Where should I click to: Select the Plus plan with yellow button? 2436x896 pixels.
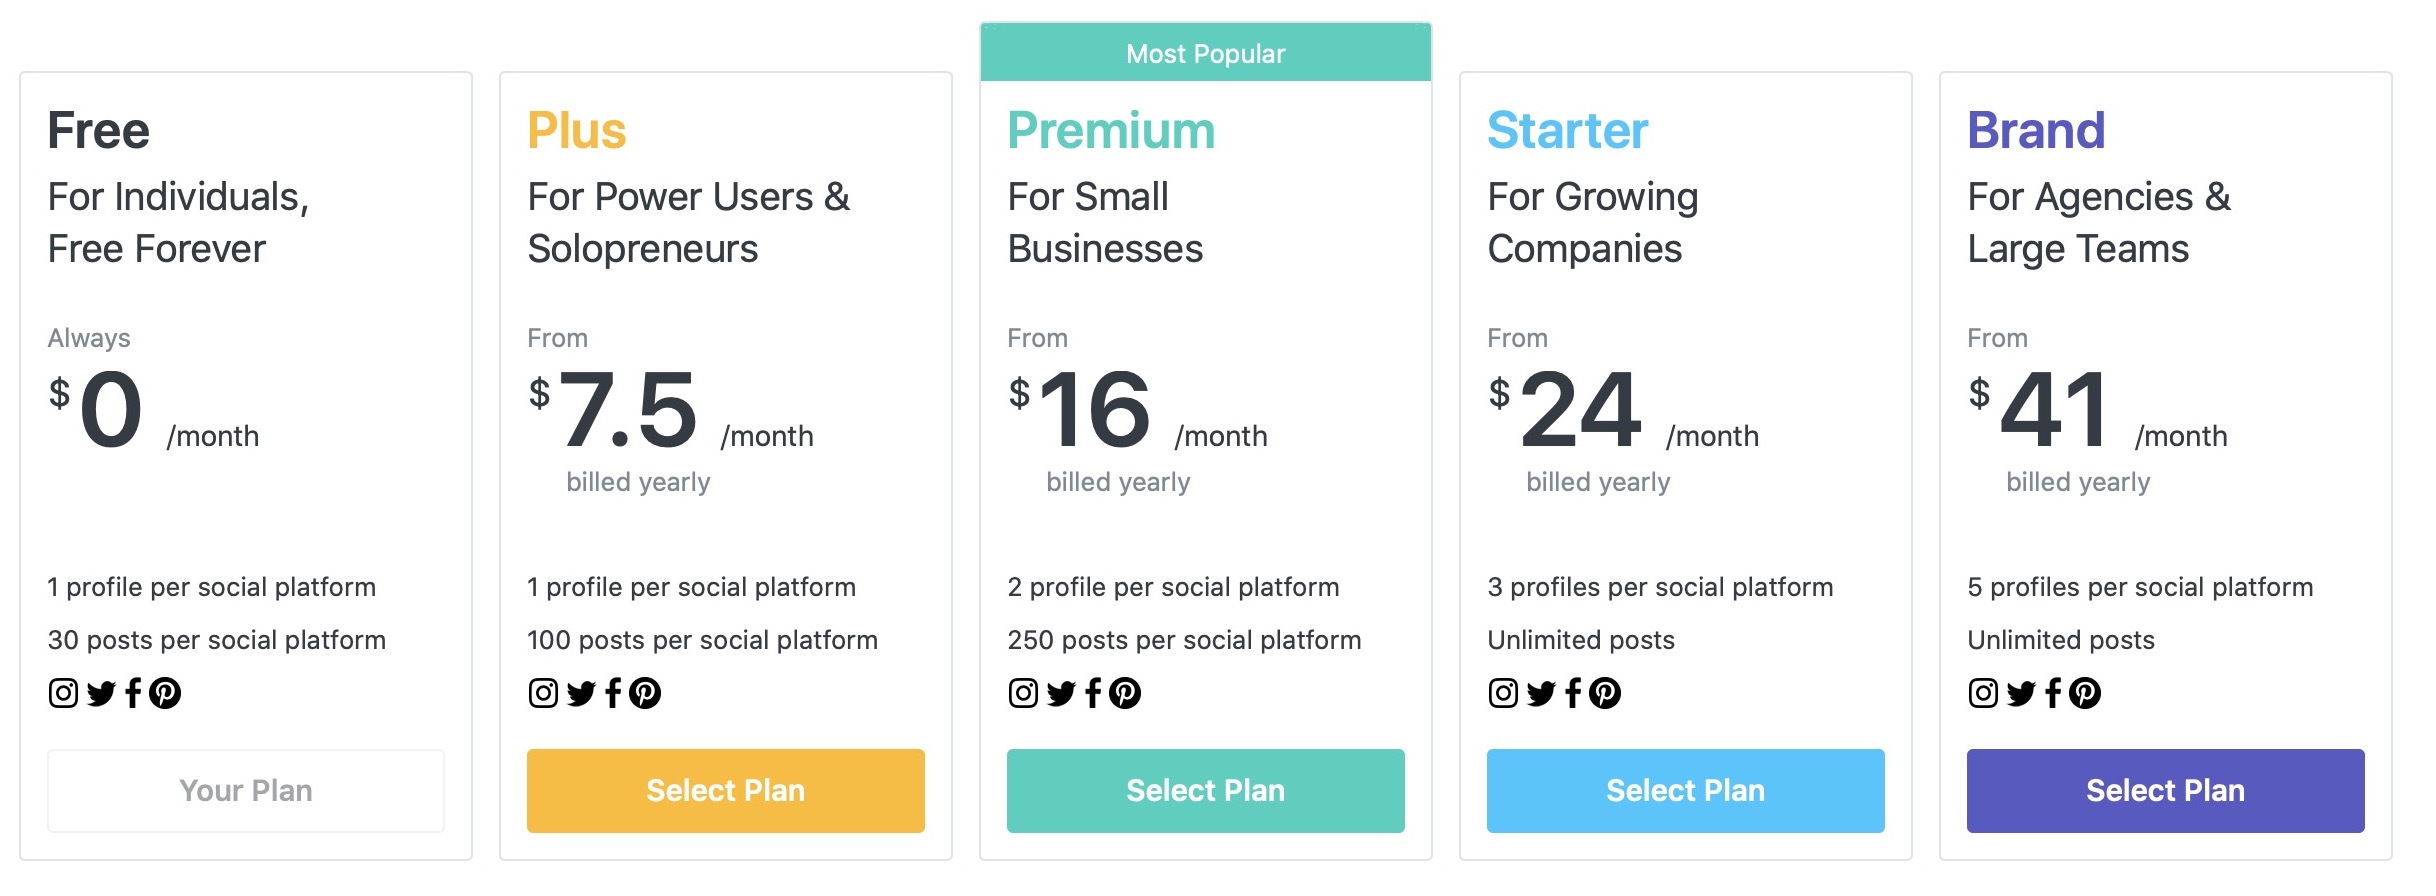(x=725, y=790)
